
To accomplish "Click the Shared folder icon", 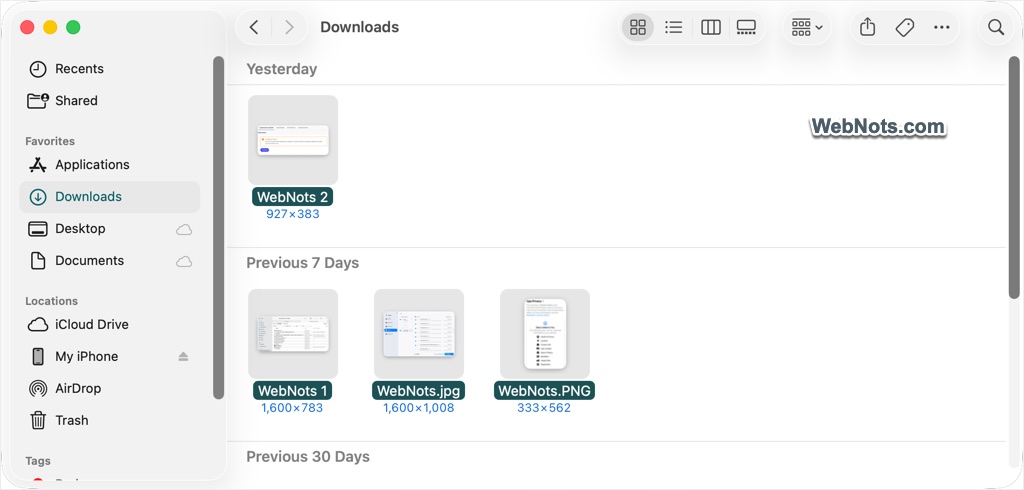I will coord(38,101).
